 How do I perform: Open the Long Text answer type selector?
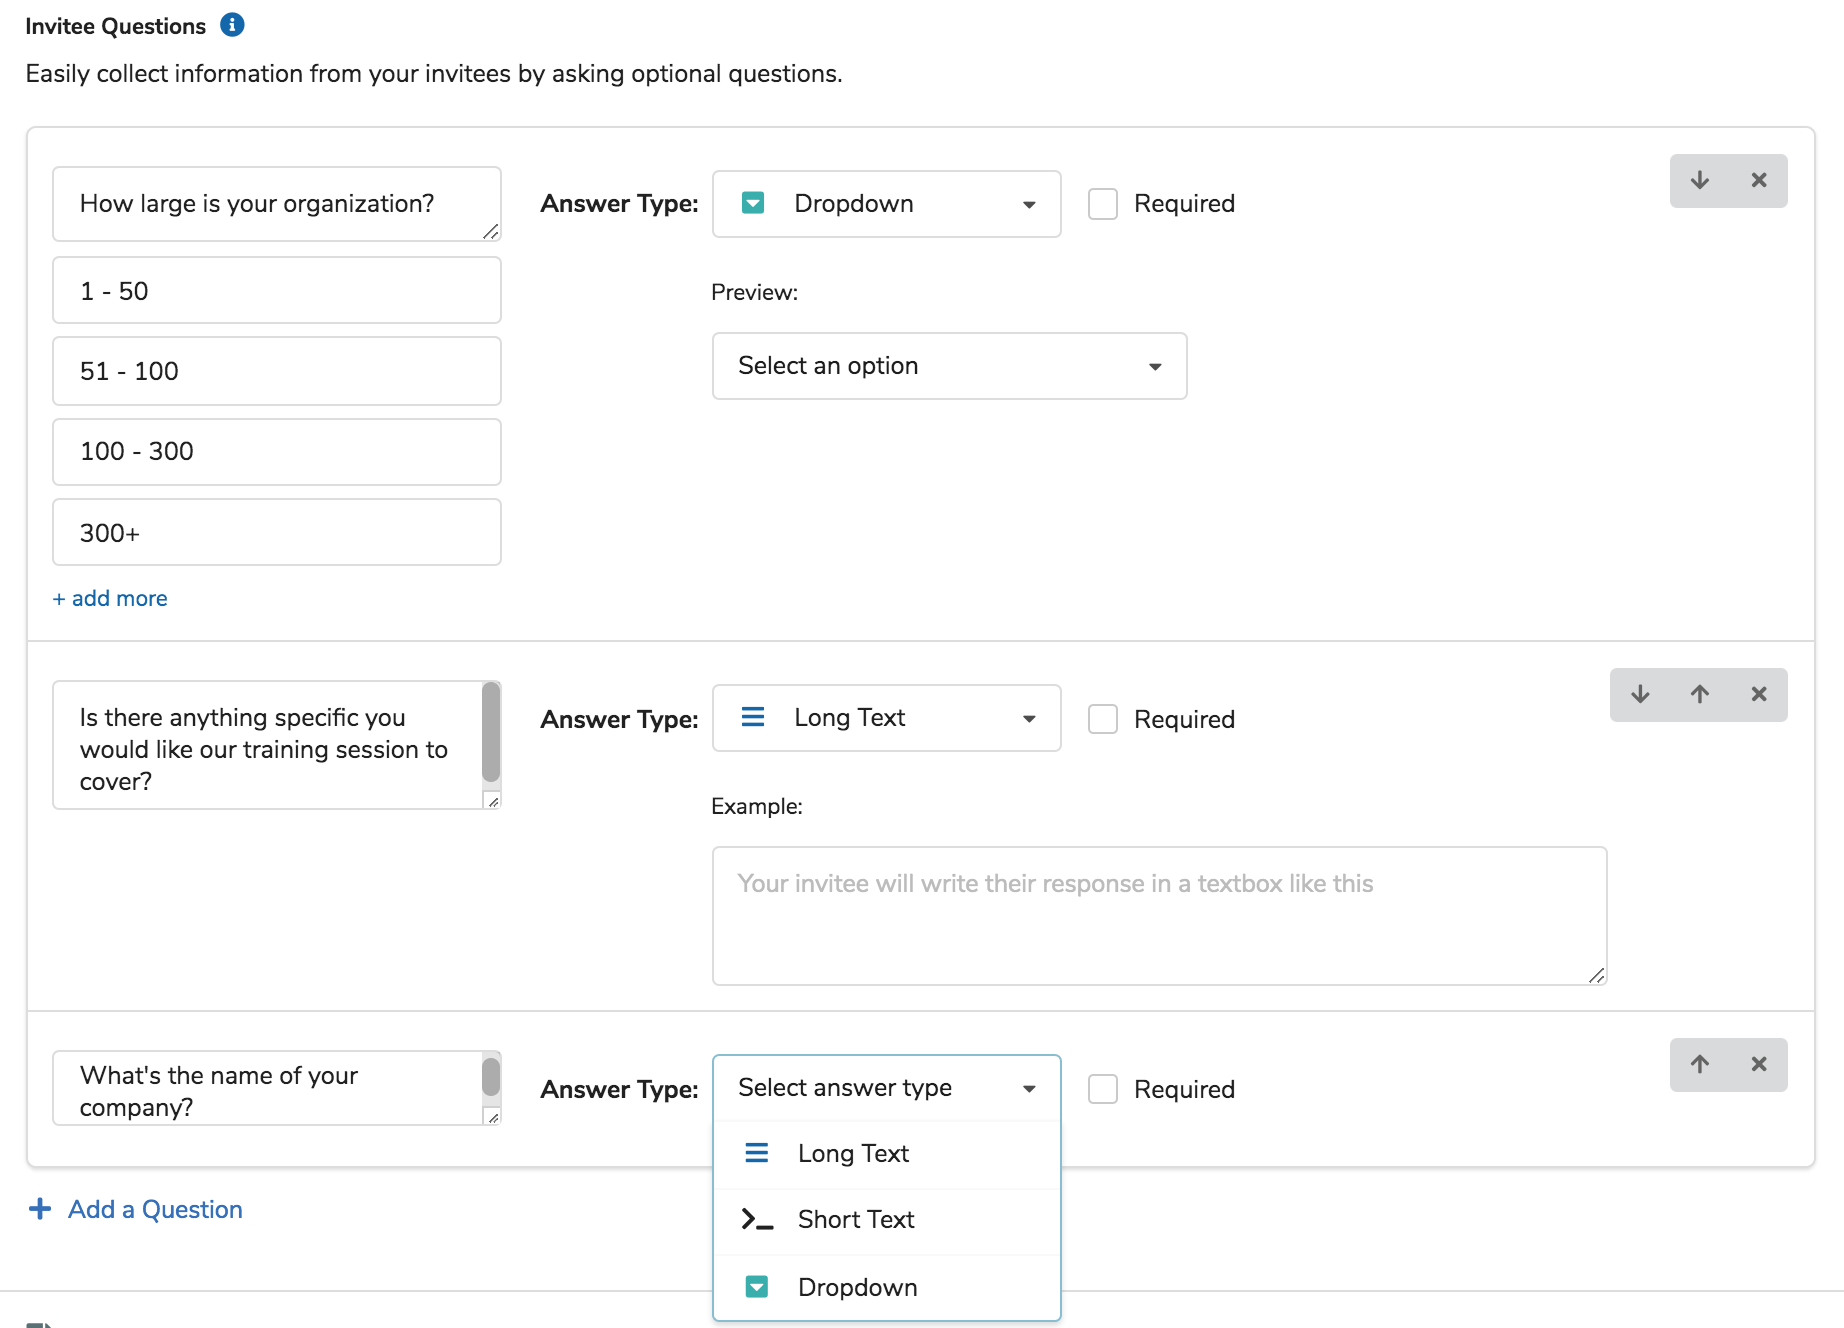(x=886, y=718)
